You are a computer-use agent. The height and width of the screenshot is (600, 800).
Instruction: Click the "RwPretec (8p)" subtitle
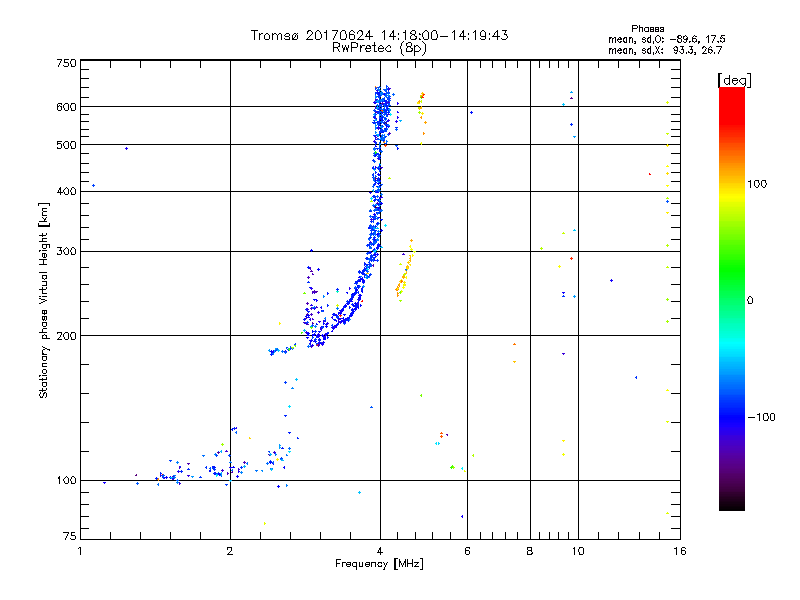[379, 48]
